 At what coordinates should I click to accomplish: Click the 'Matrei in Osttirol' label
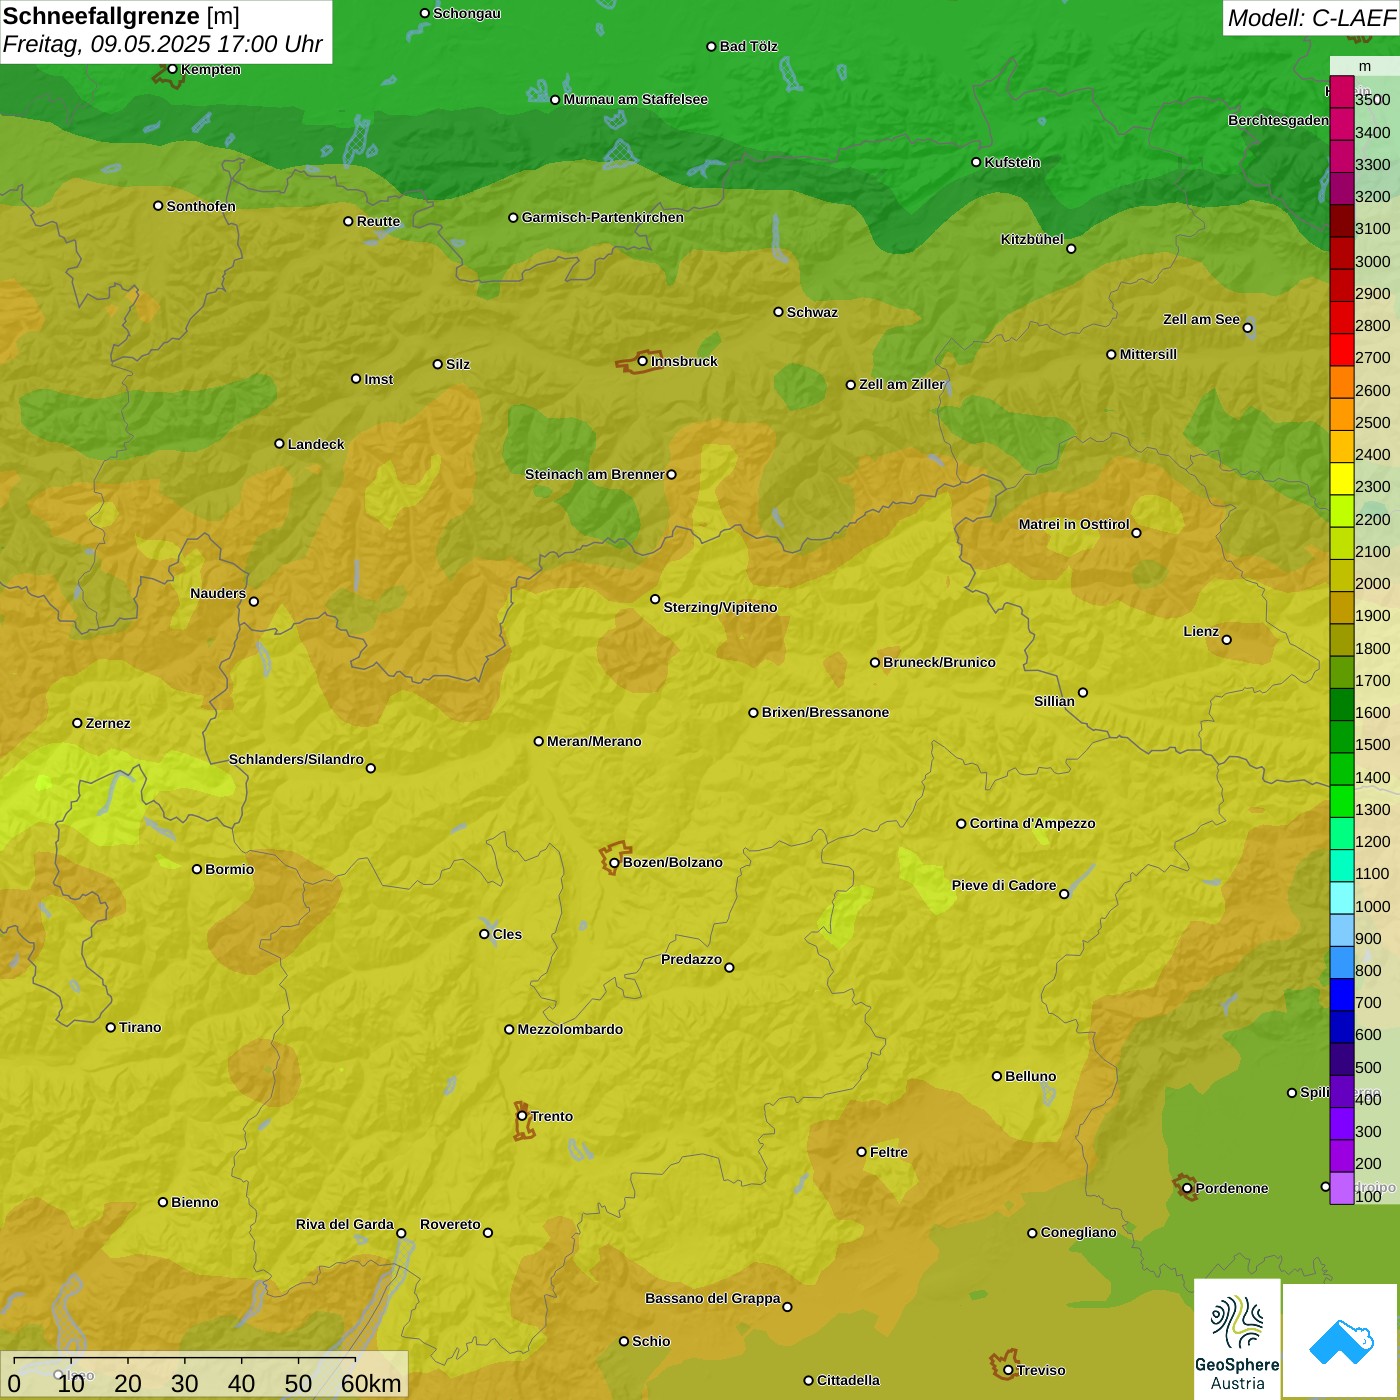[x=1074, y=524]
